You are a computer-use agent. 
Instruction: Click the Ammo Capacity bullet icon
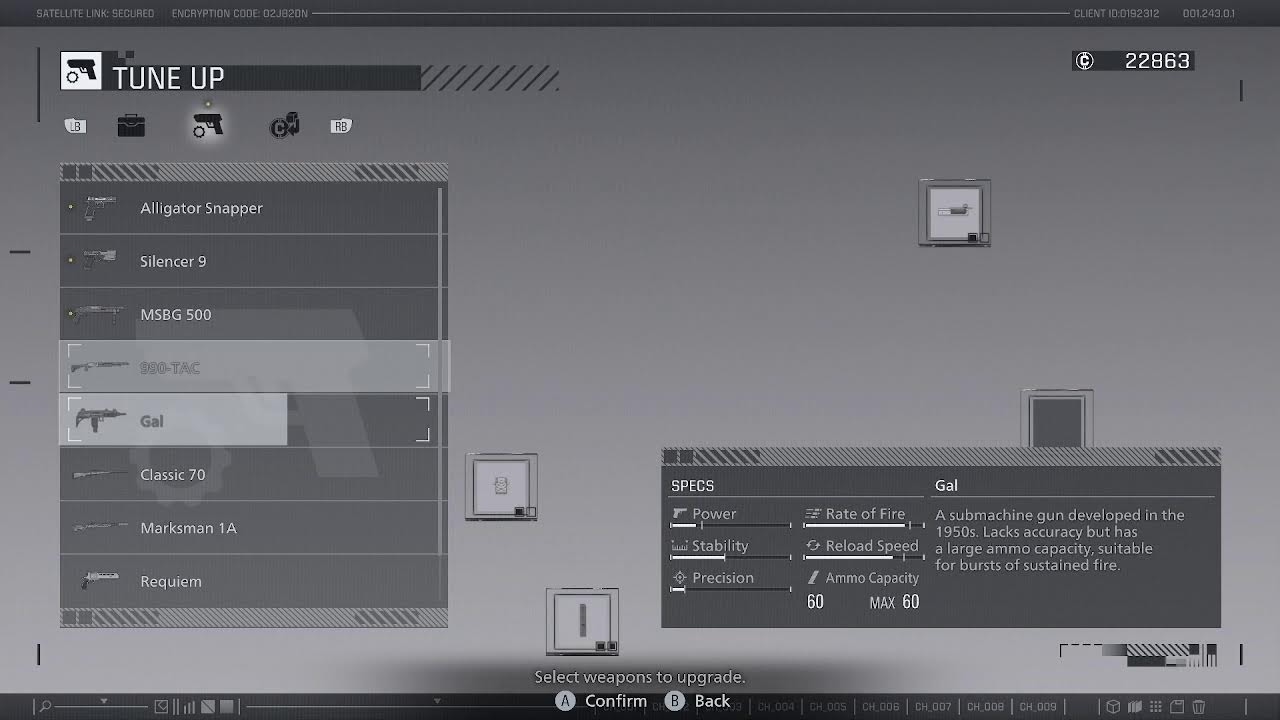coord(813,578)
